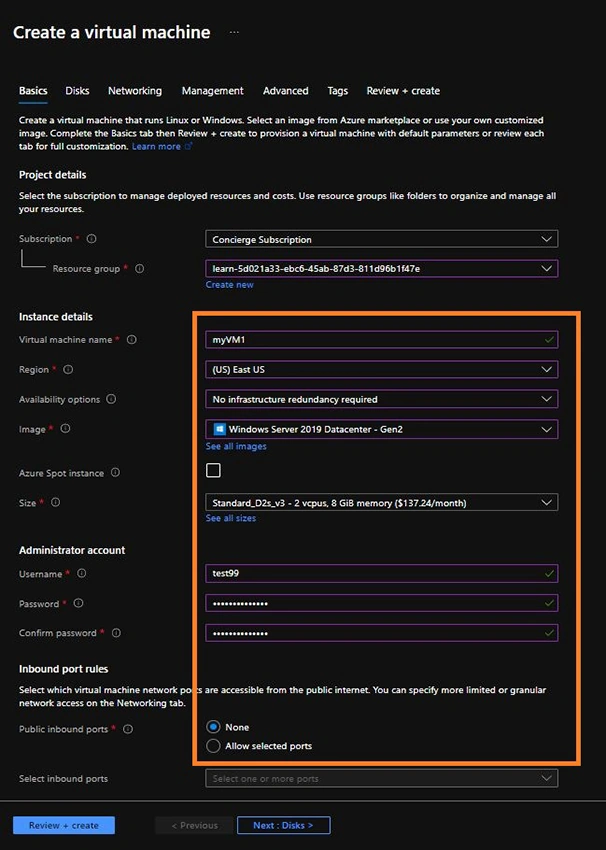Image resolution: width=606 pixels, height=850 pixels.
Task: Click the Windows logo in Image field
Action: click(220, 429)
